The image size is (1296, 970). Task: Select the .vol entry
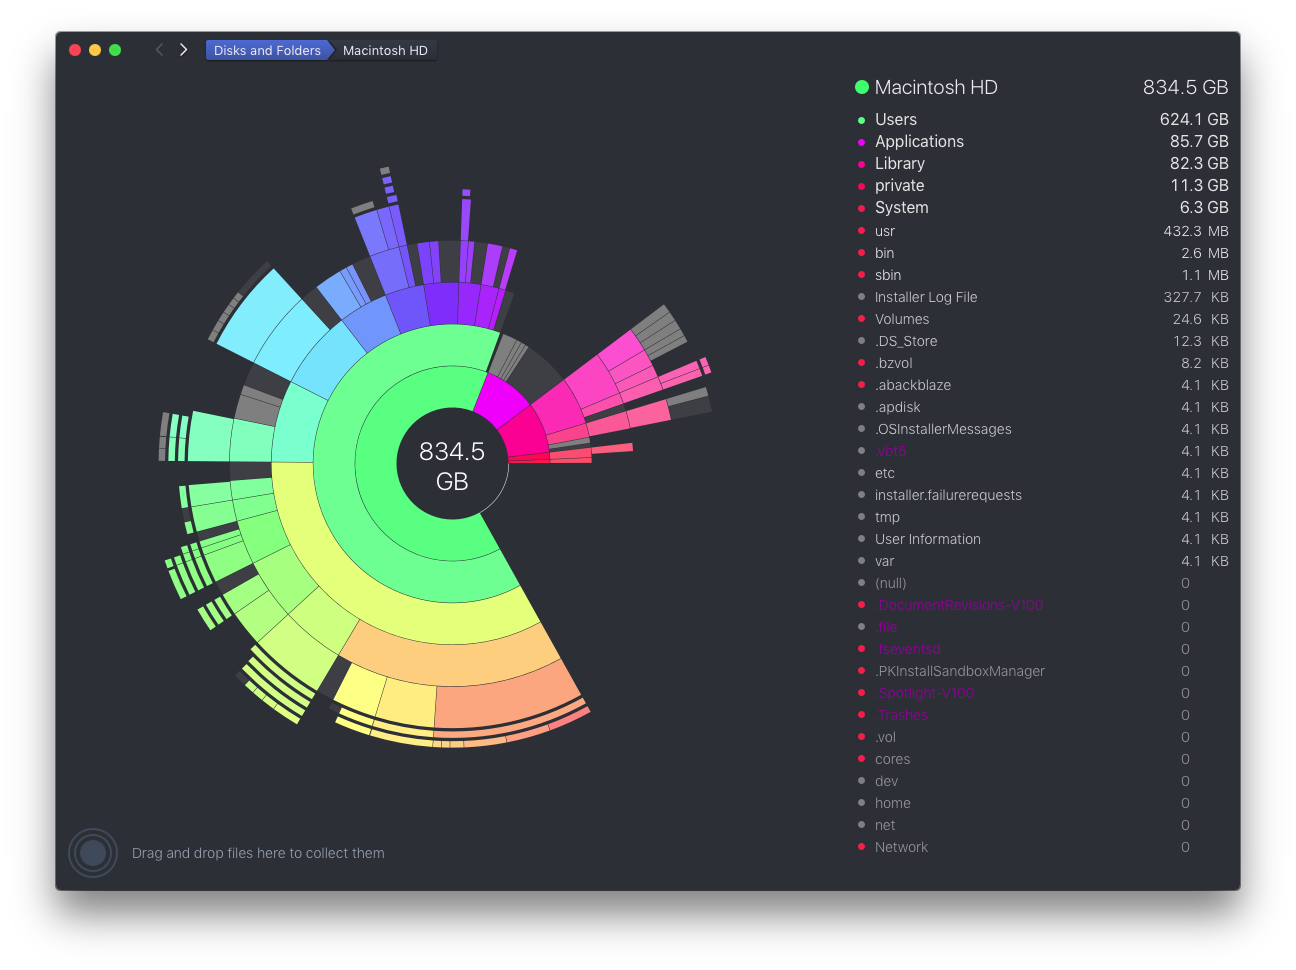(1042, 737)
